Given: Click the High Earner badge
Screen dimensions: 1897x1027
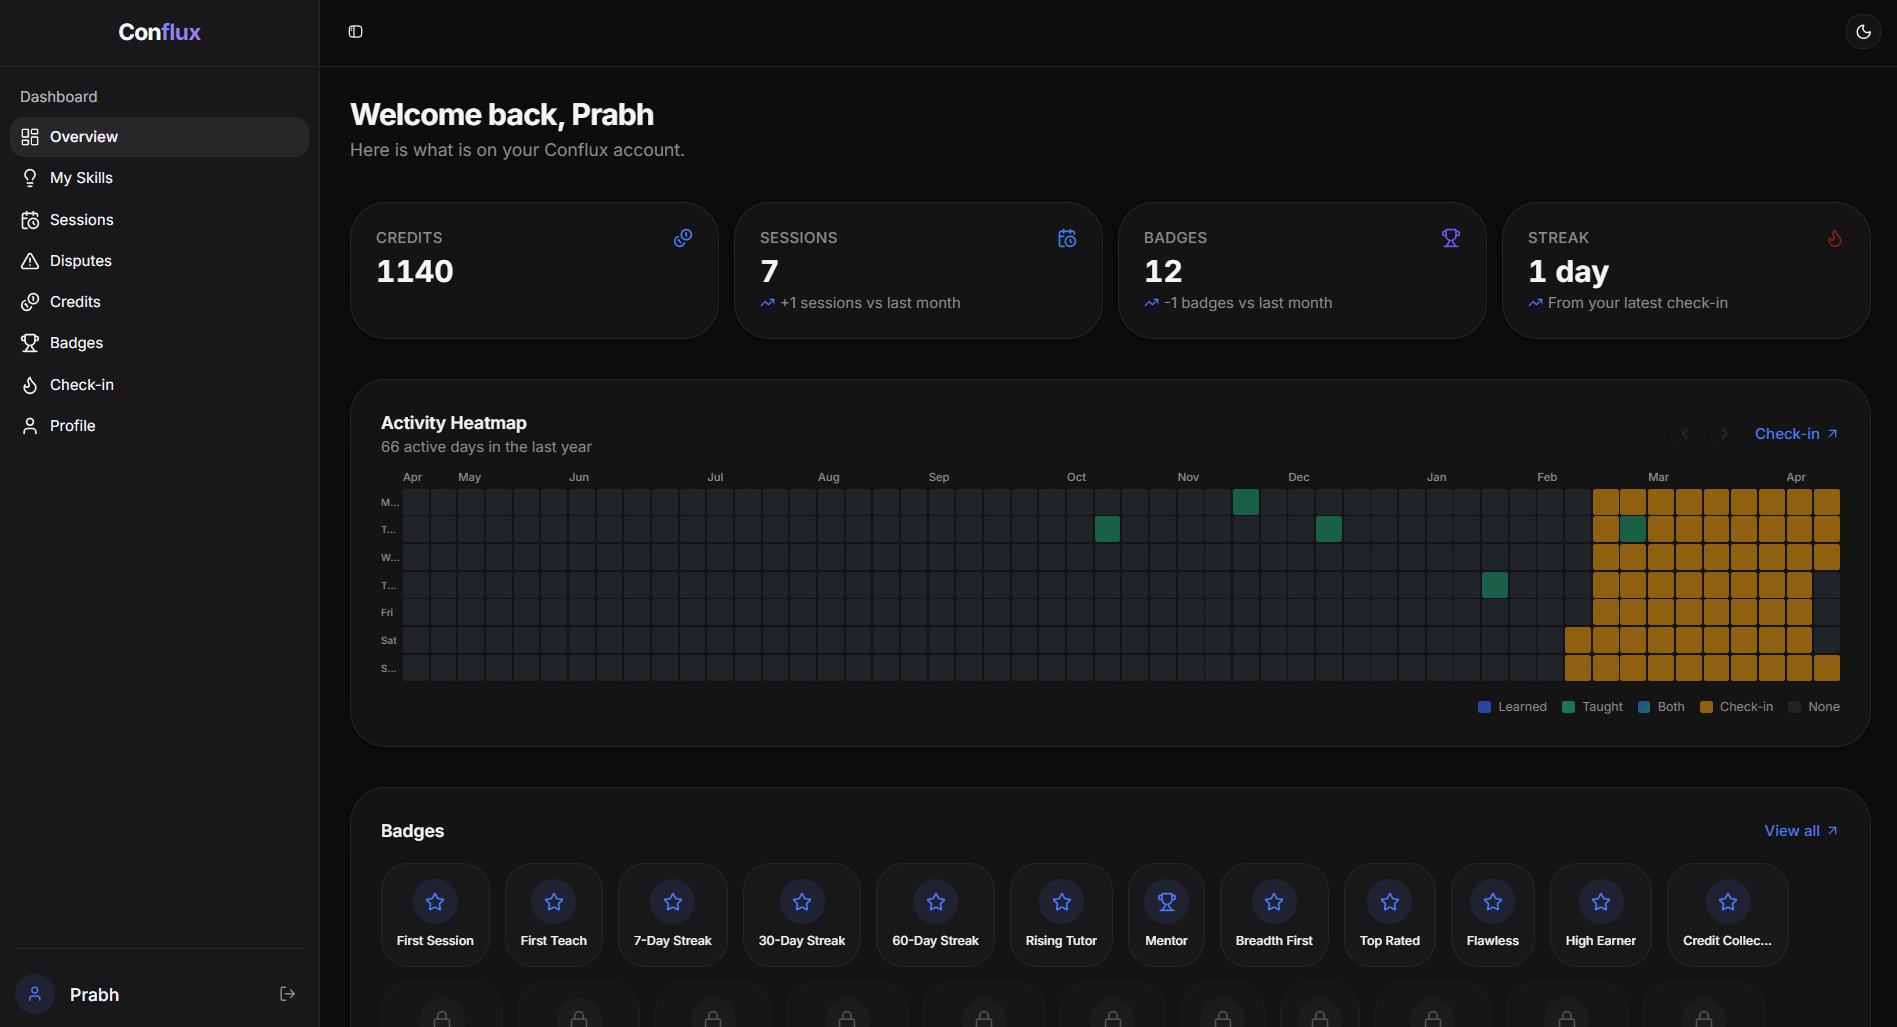Looking at the screenshot, I should [x=1601, y=915].
